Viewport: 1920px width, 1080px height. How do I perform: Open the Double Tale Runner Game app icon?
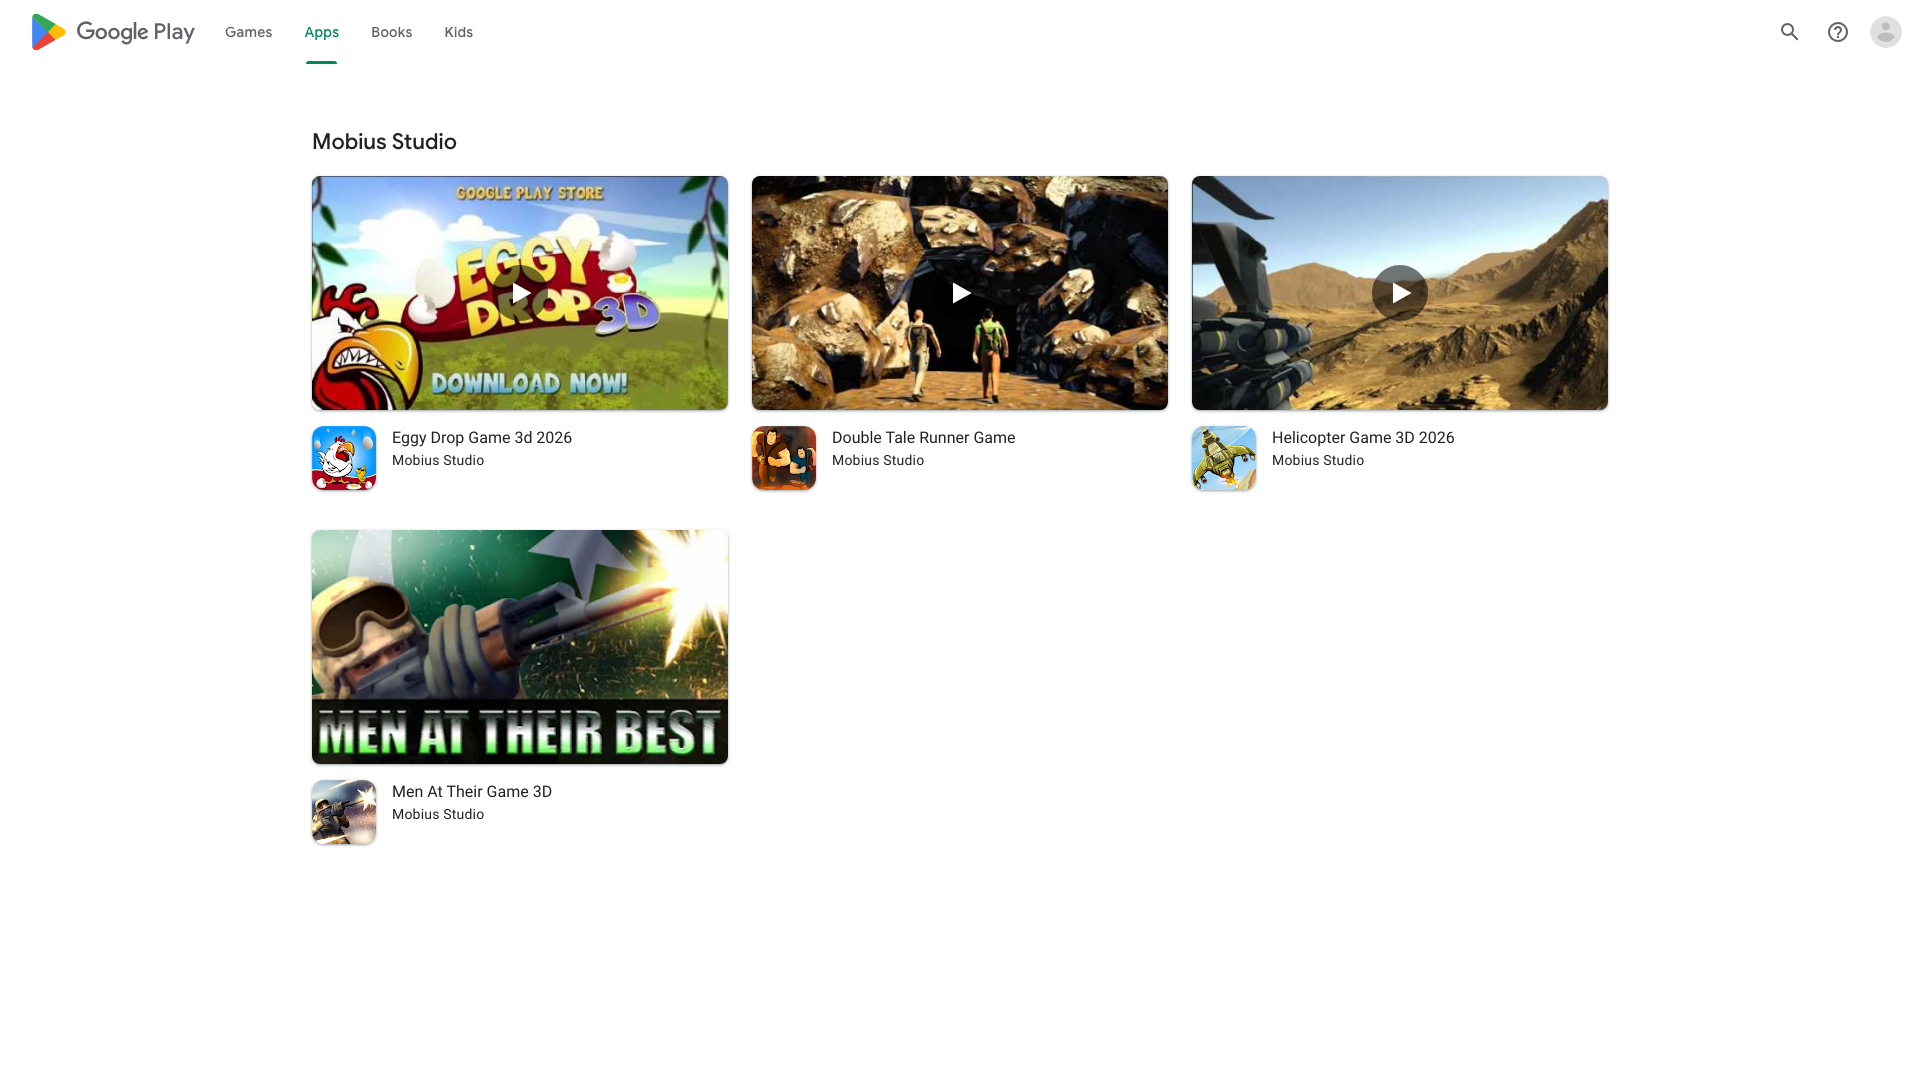coord(784,458)
